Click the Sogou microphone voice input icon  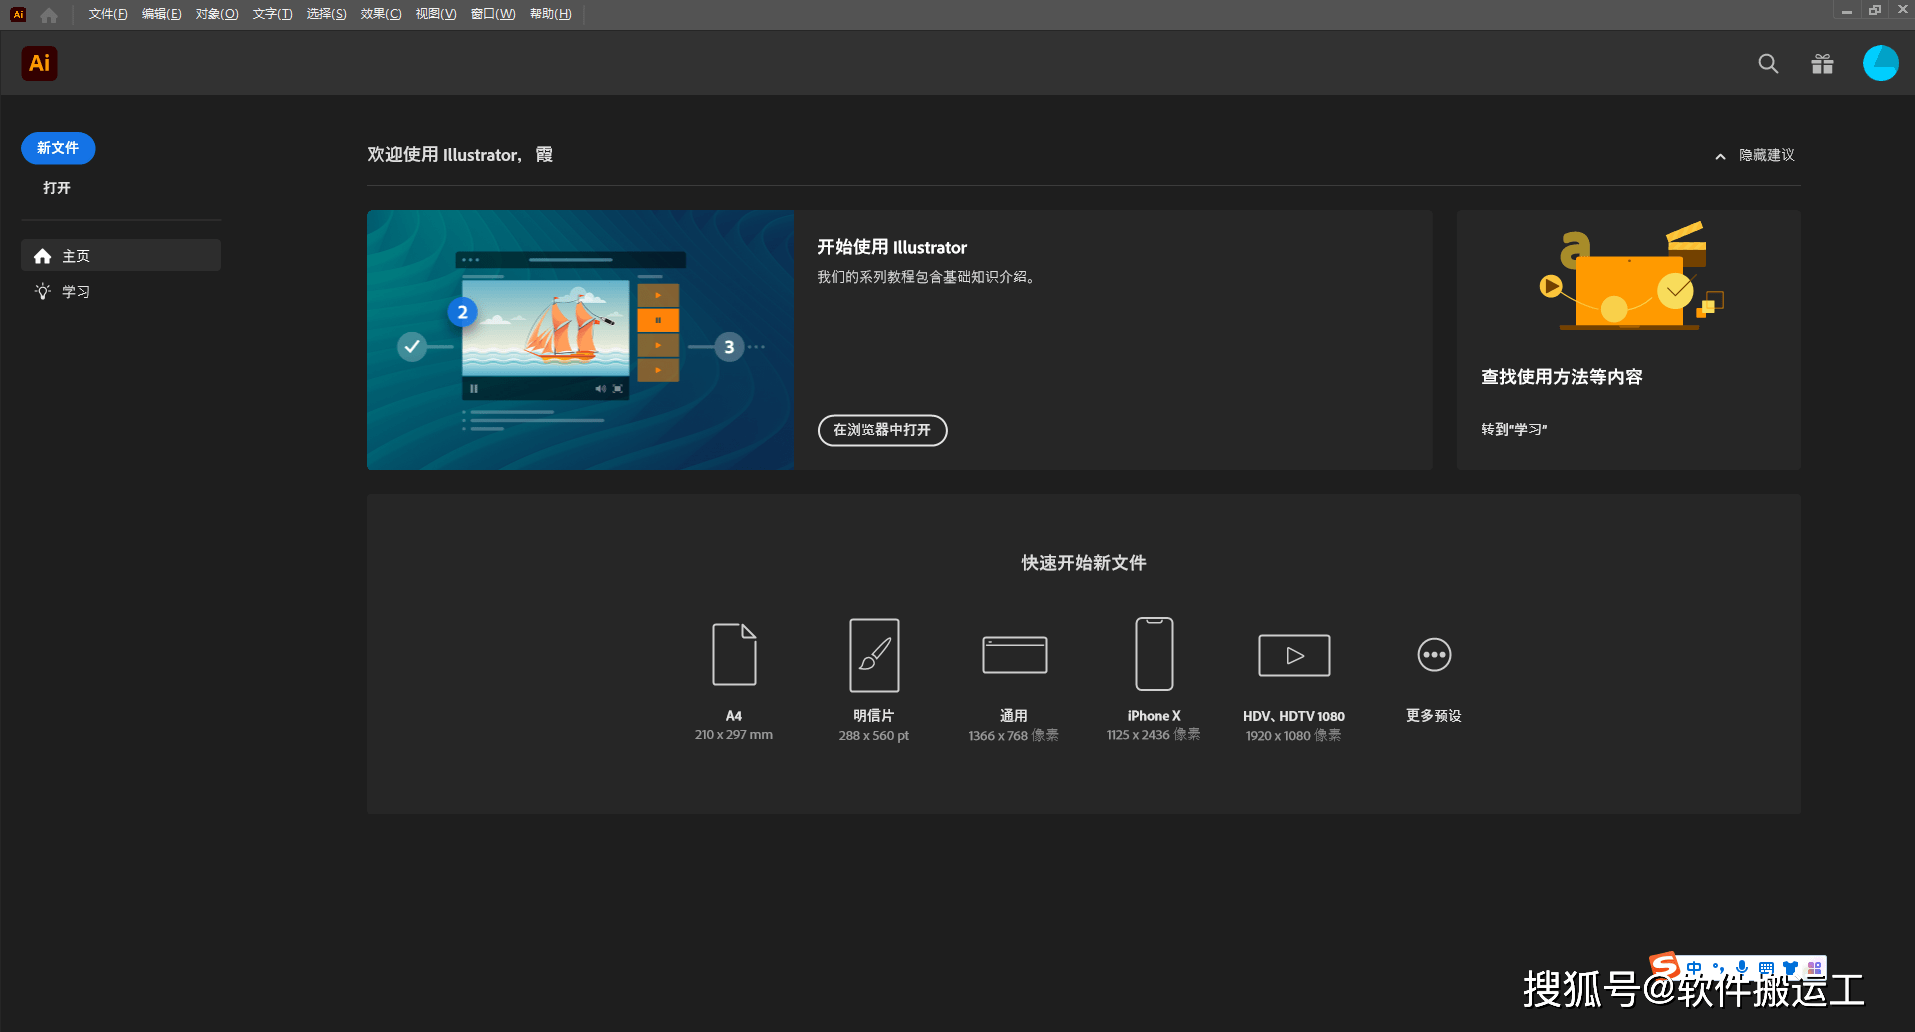(1742, 968)
